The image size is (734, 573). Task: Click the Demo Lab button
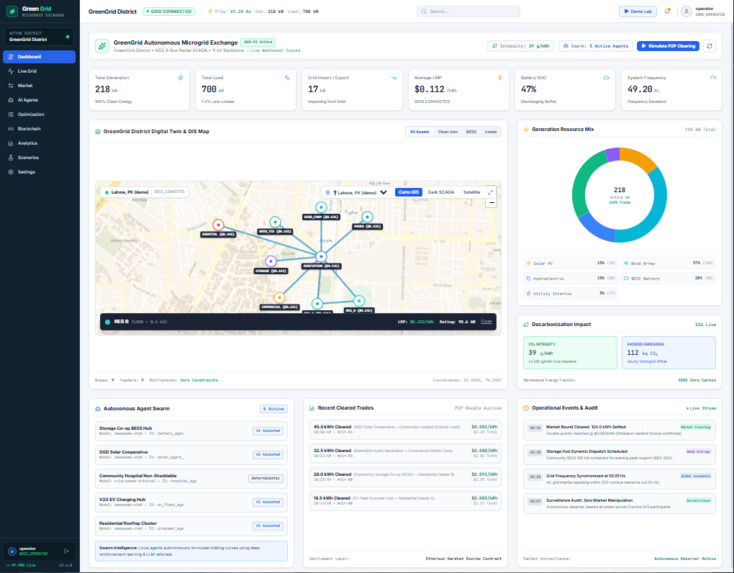tap(638, 11)
